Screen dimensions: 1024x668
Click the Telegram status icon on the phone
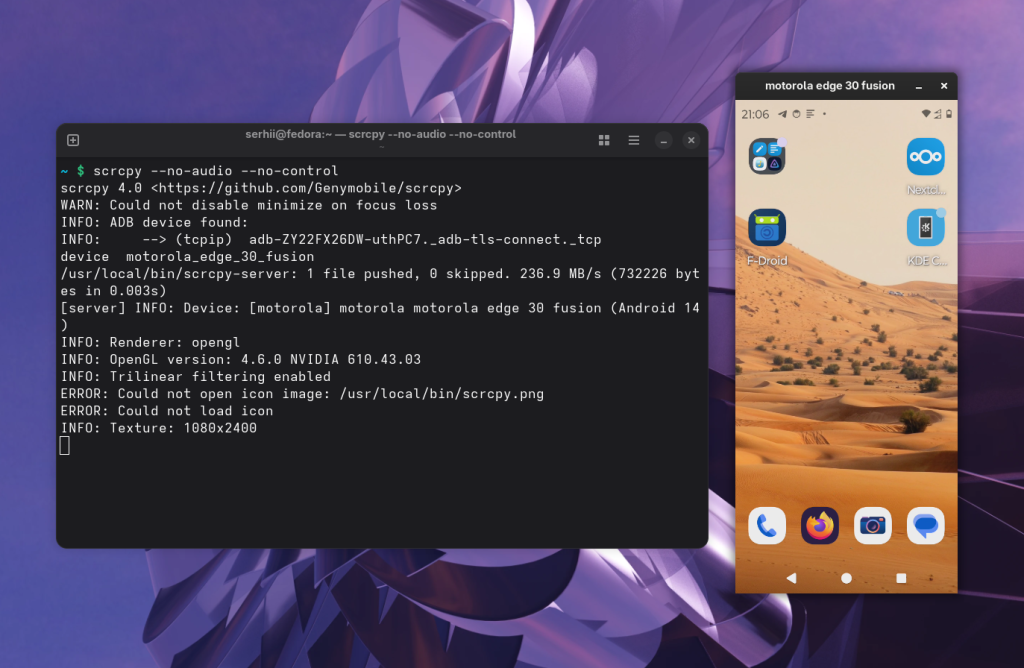click(782, 114)
